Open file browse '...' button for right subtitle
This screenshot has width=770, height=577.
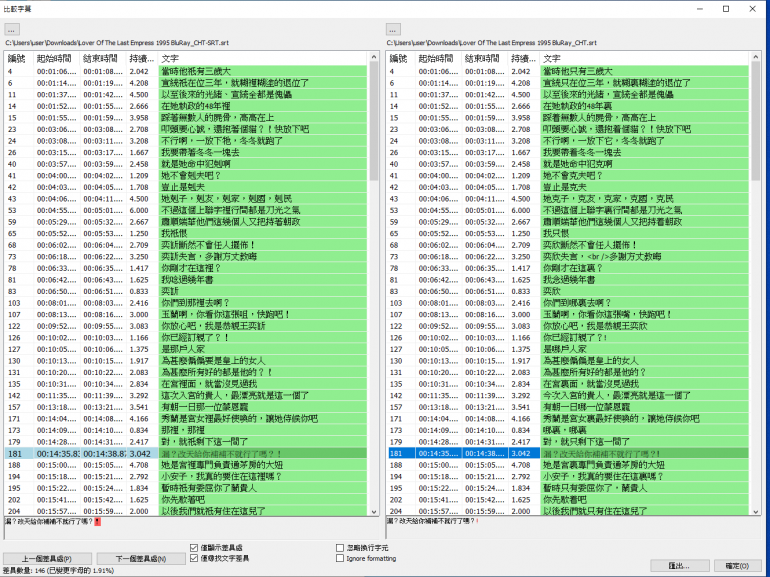pos(393,30)
